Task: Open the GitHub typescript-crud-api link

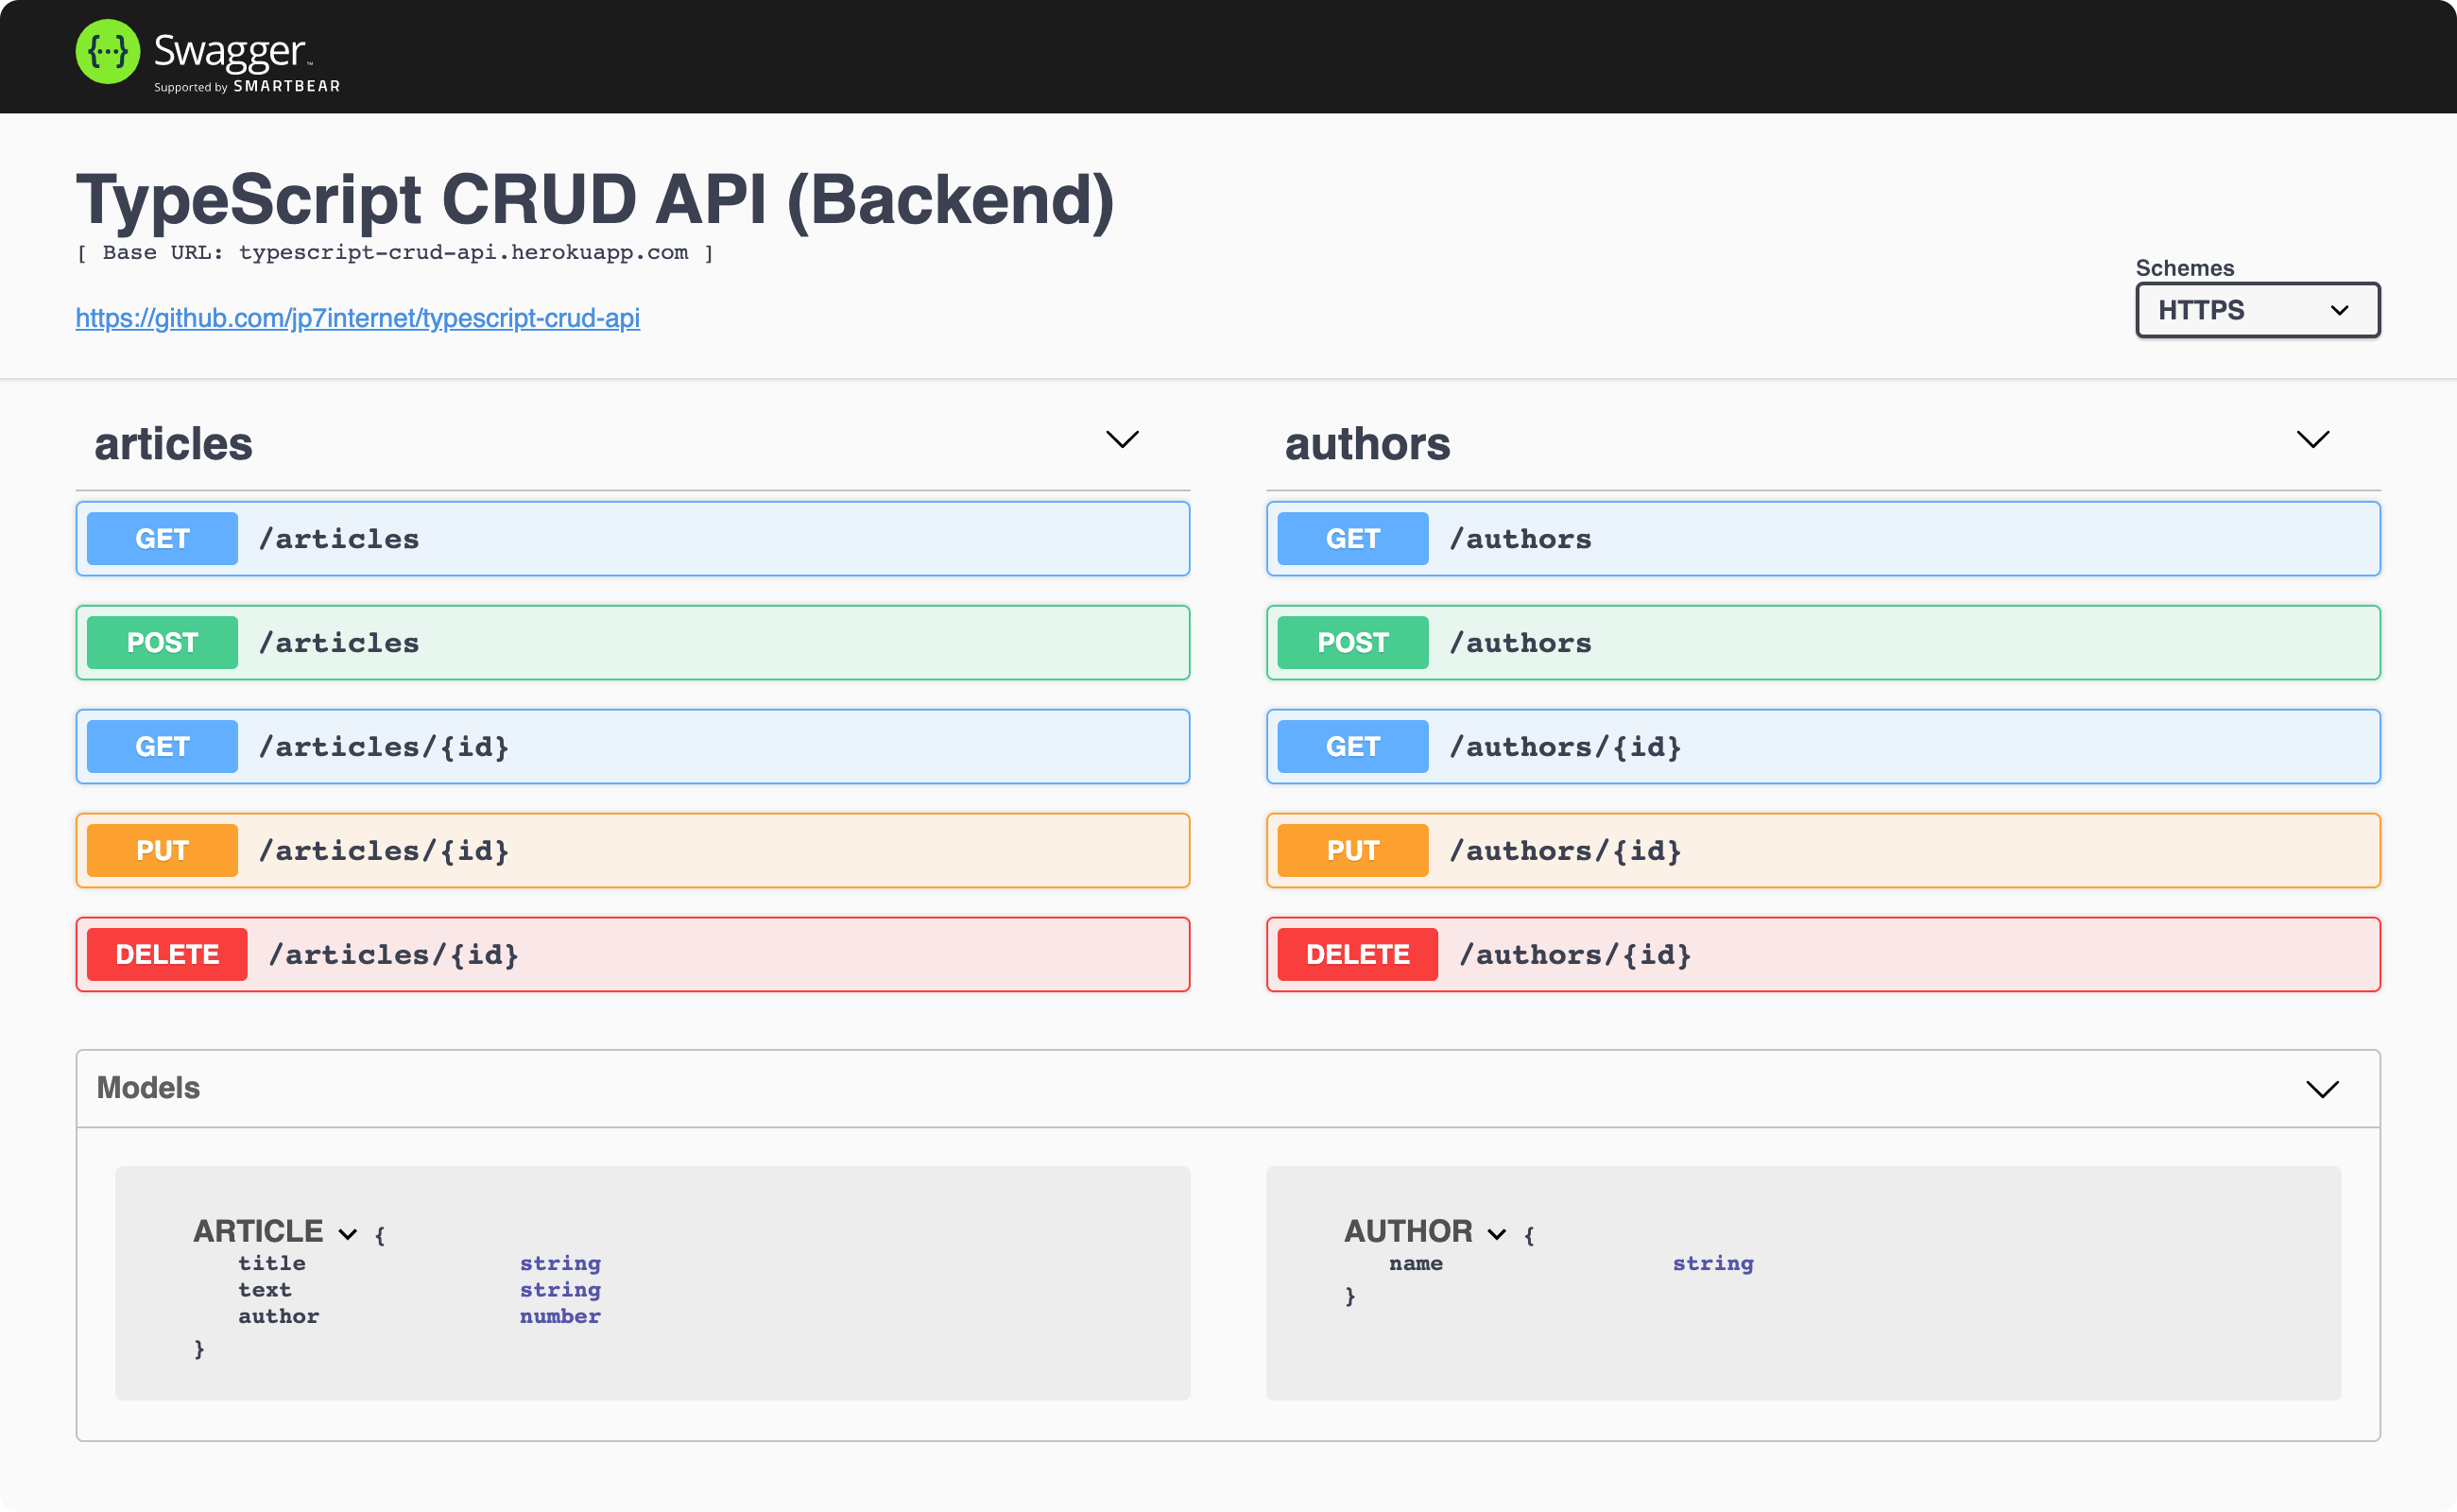Action: [357, 318]
